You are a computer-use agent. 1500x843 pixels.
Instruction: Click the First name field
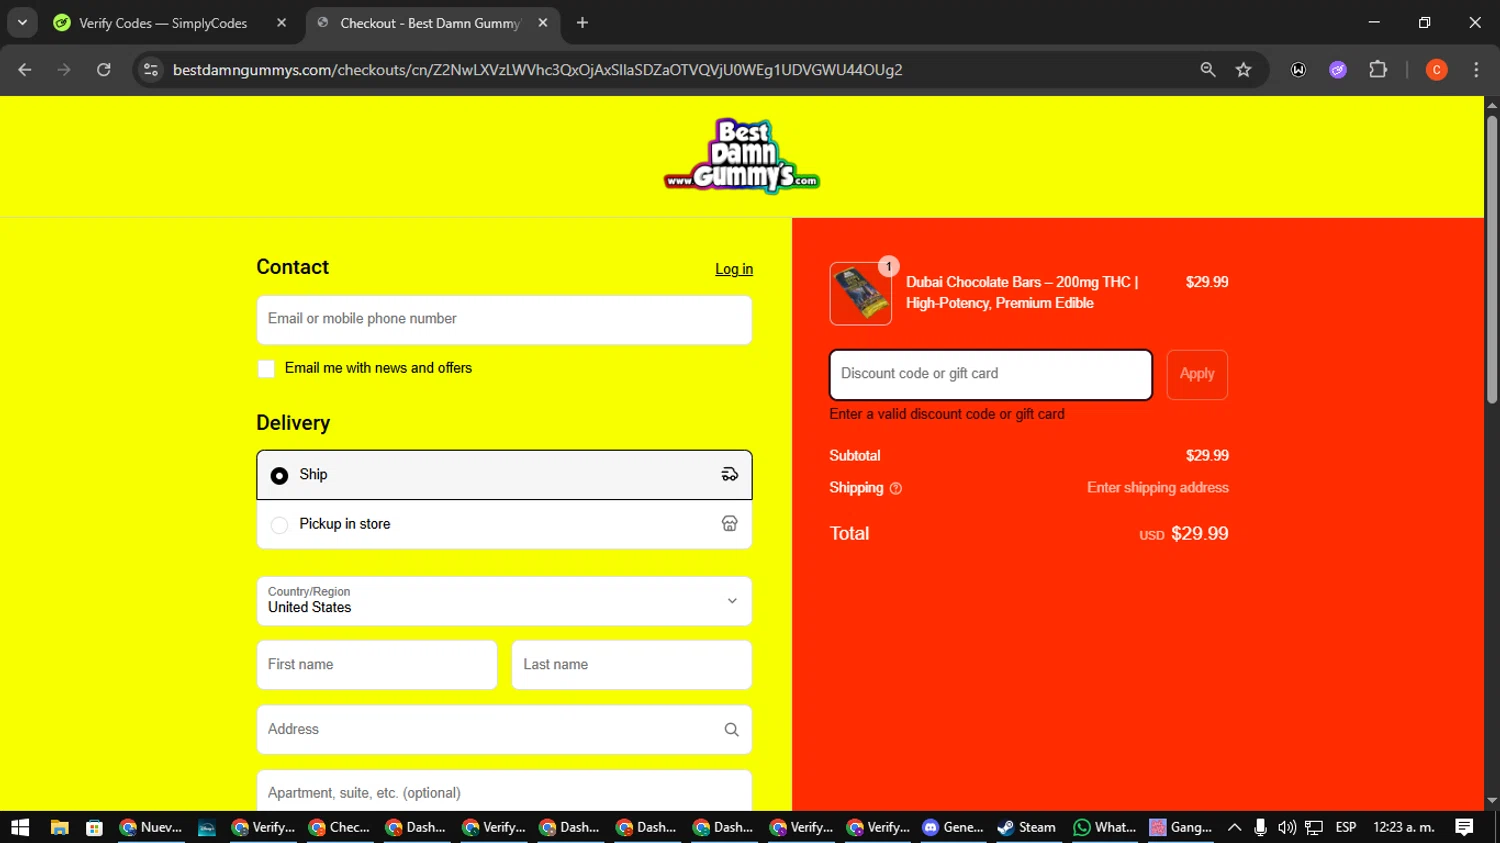pos(377,665)
